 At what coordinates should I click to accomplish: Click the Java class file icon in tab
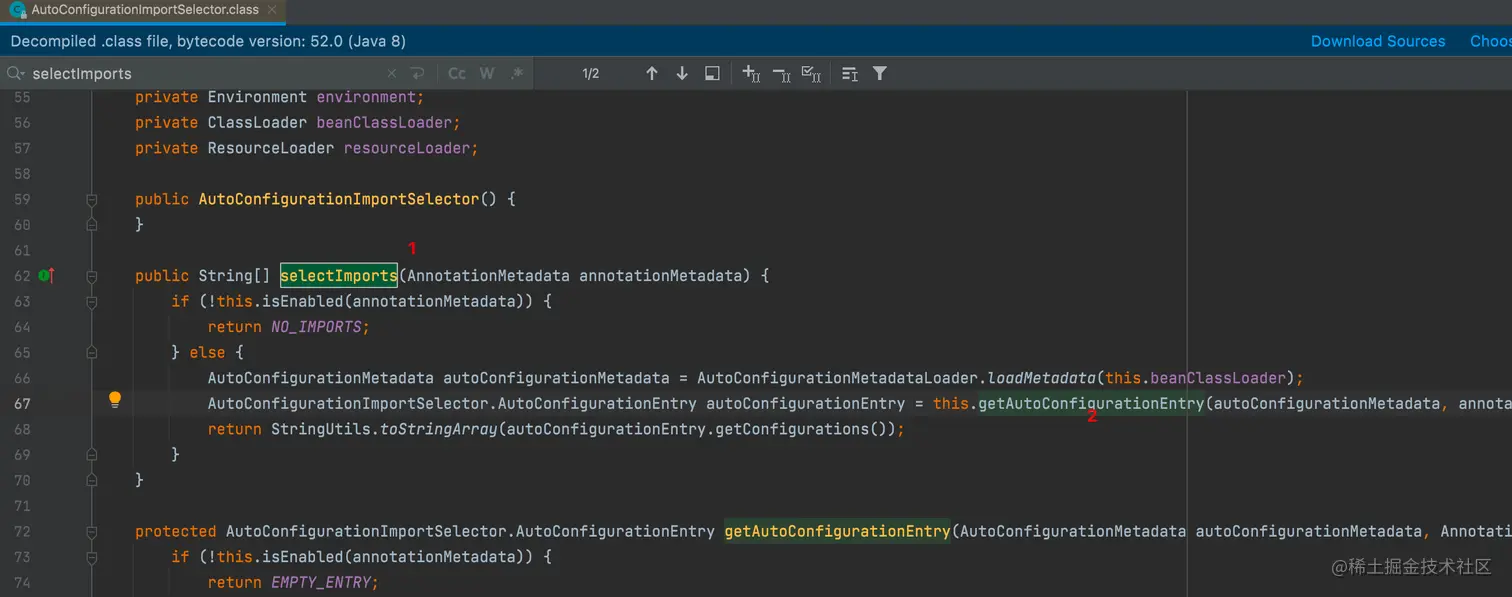(x=17, y=10)
